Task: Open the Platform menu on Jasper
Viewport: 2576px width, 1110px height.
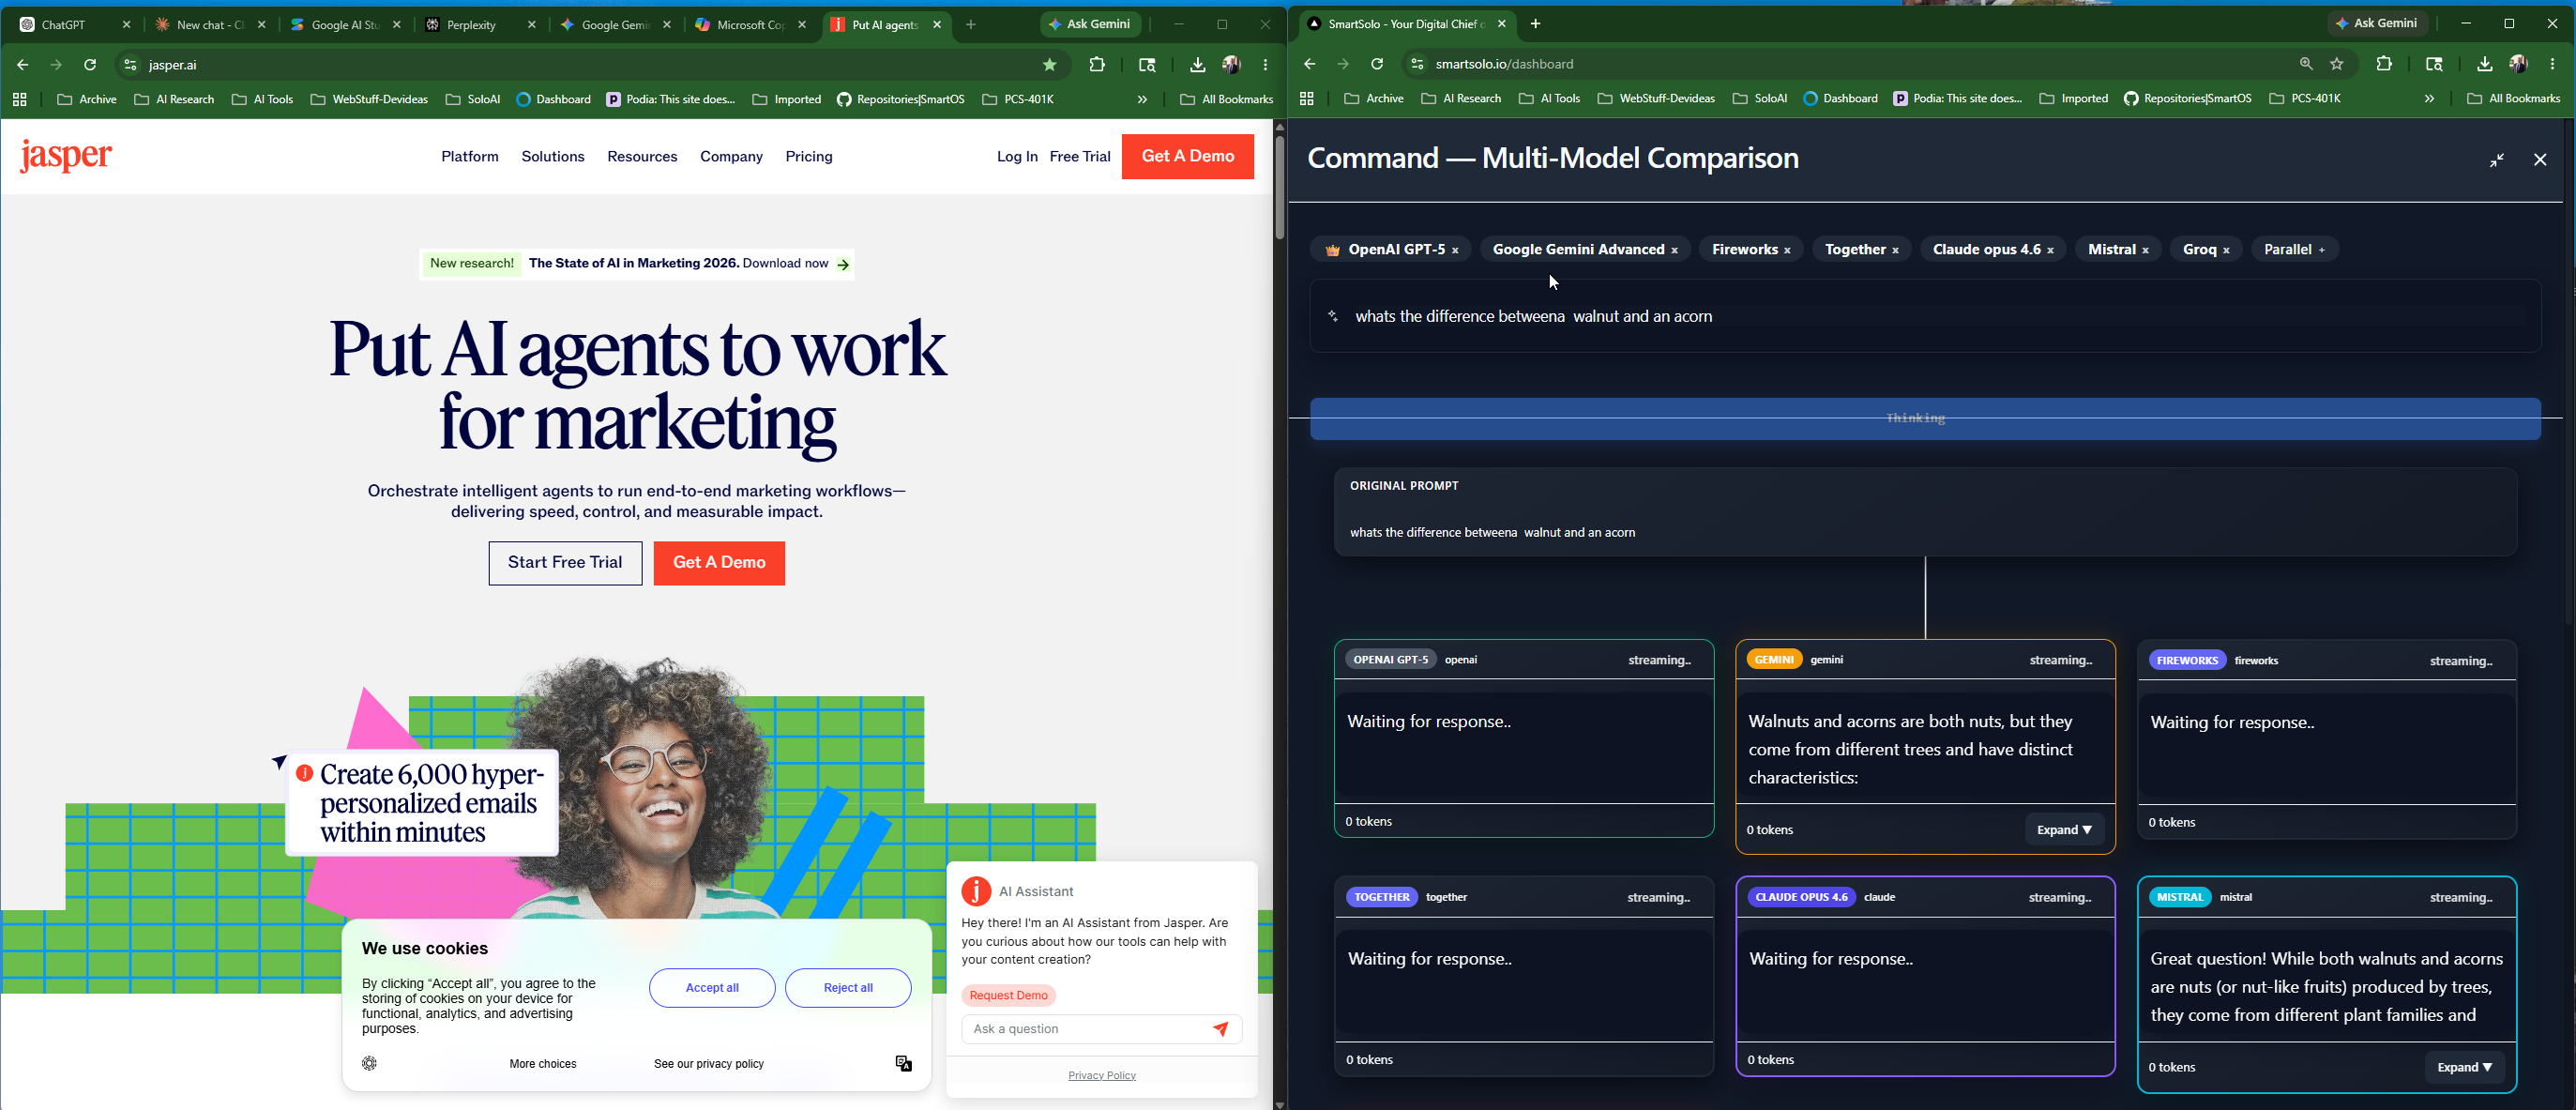Action: click(x=470, y=157)
